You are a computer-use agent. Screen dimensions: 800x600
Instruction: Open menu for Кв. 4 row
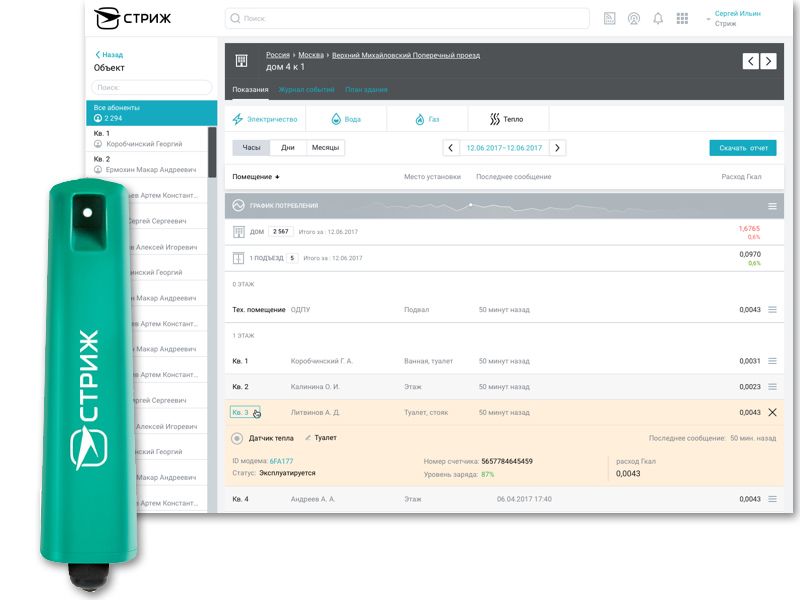click(x=772, y=499)
